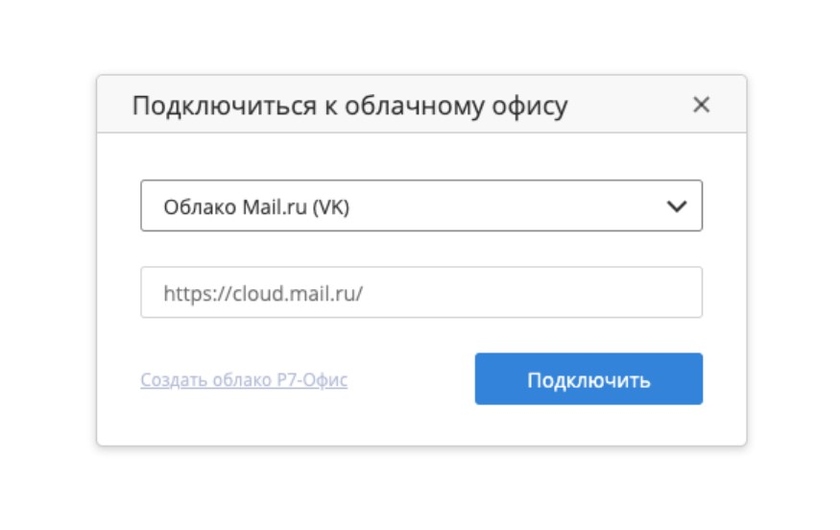The image size is (840, 530).
Task: Open the cloud provider dropdown list
Action: coord(421,206)
